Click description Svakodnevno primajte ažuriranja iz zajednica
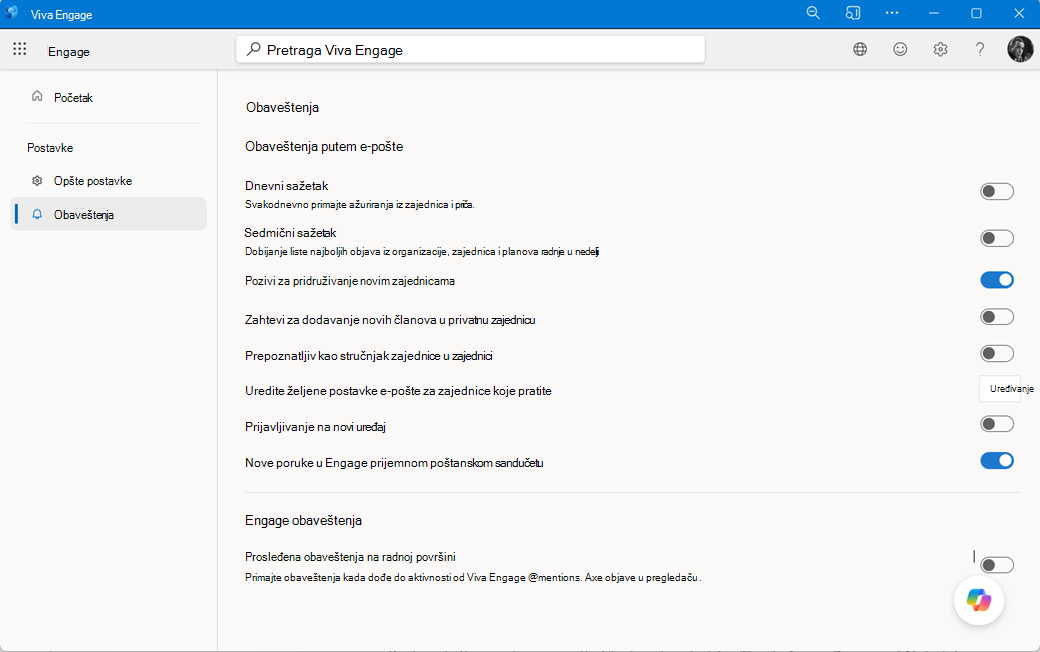The height and width of the screenshot is (652, 1040). point(359,204)
